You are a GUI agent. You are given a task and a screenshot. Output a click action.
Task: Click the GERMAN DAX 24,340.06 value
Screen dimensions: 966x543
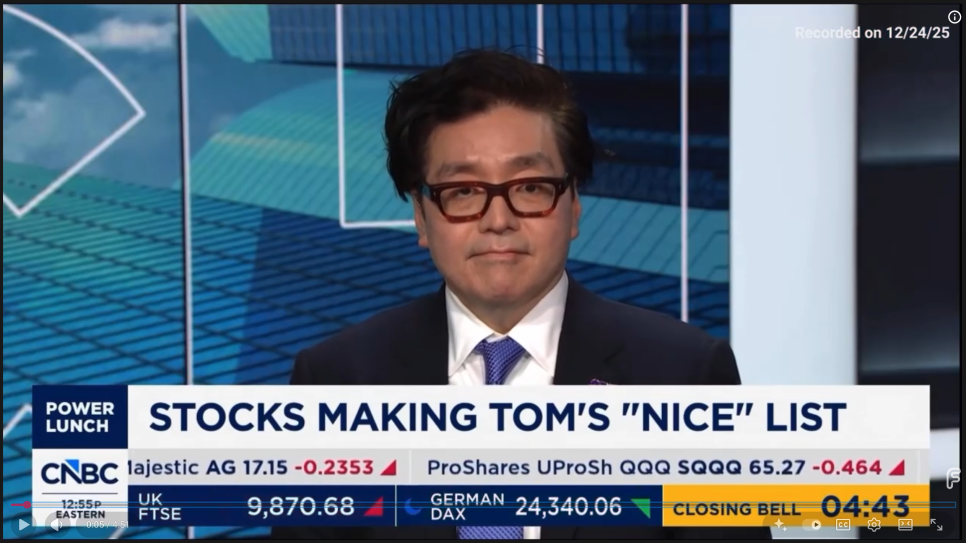(x=568, y=507)
